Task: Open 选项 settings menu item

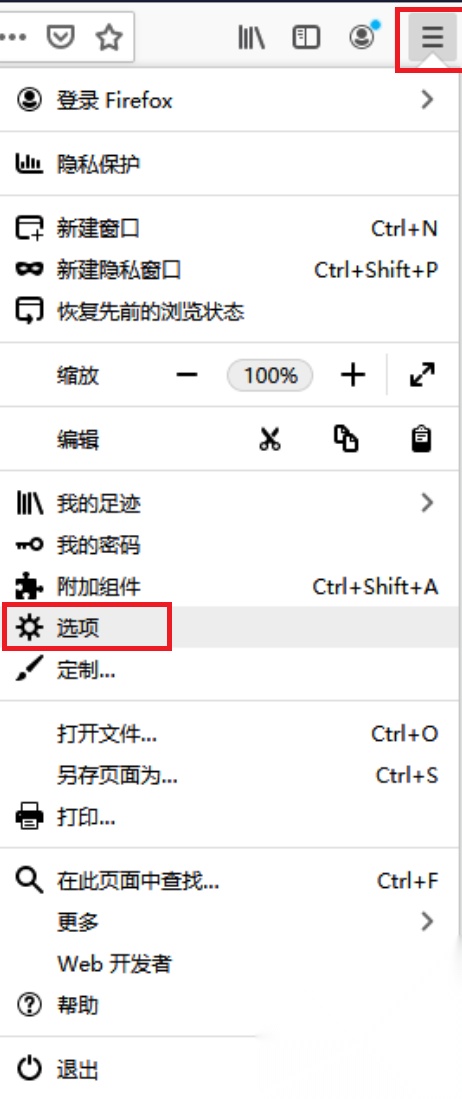Action: (230, 627)
